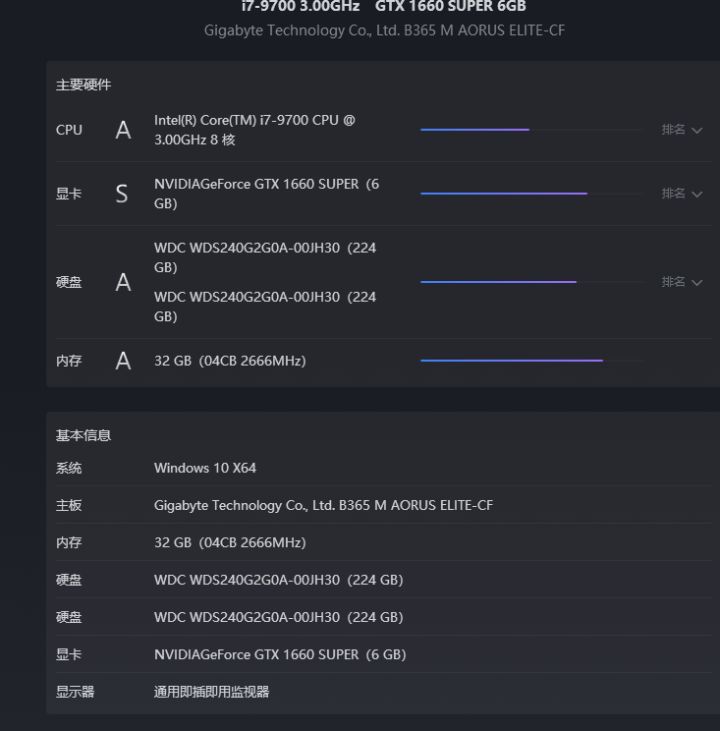Image resolution: width=720 pixels, height=731 pixels.
Task: Click the 系统 label in 基本信息
Action: 69,468
